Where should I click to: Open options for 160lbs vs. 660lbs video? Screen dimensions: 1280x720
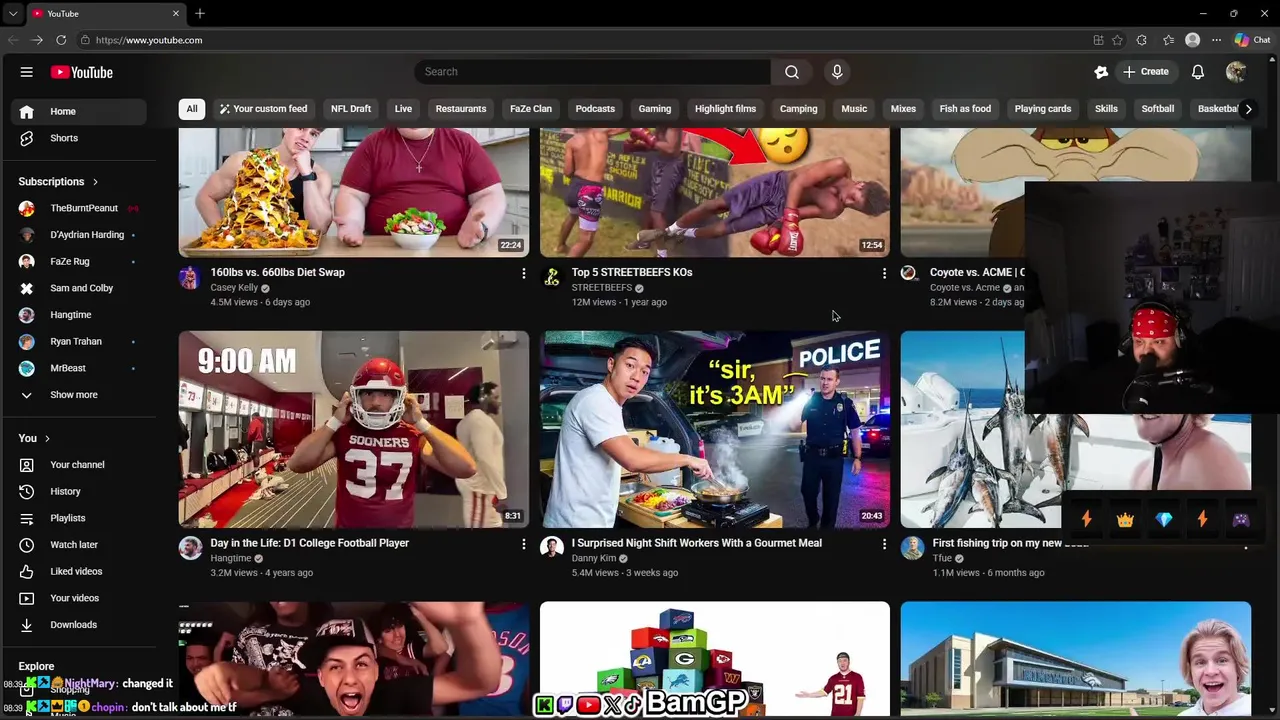pos(523,273)
